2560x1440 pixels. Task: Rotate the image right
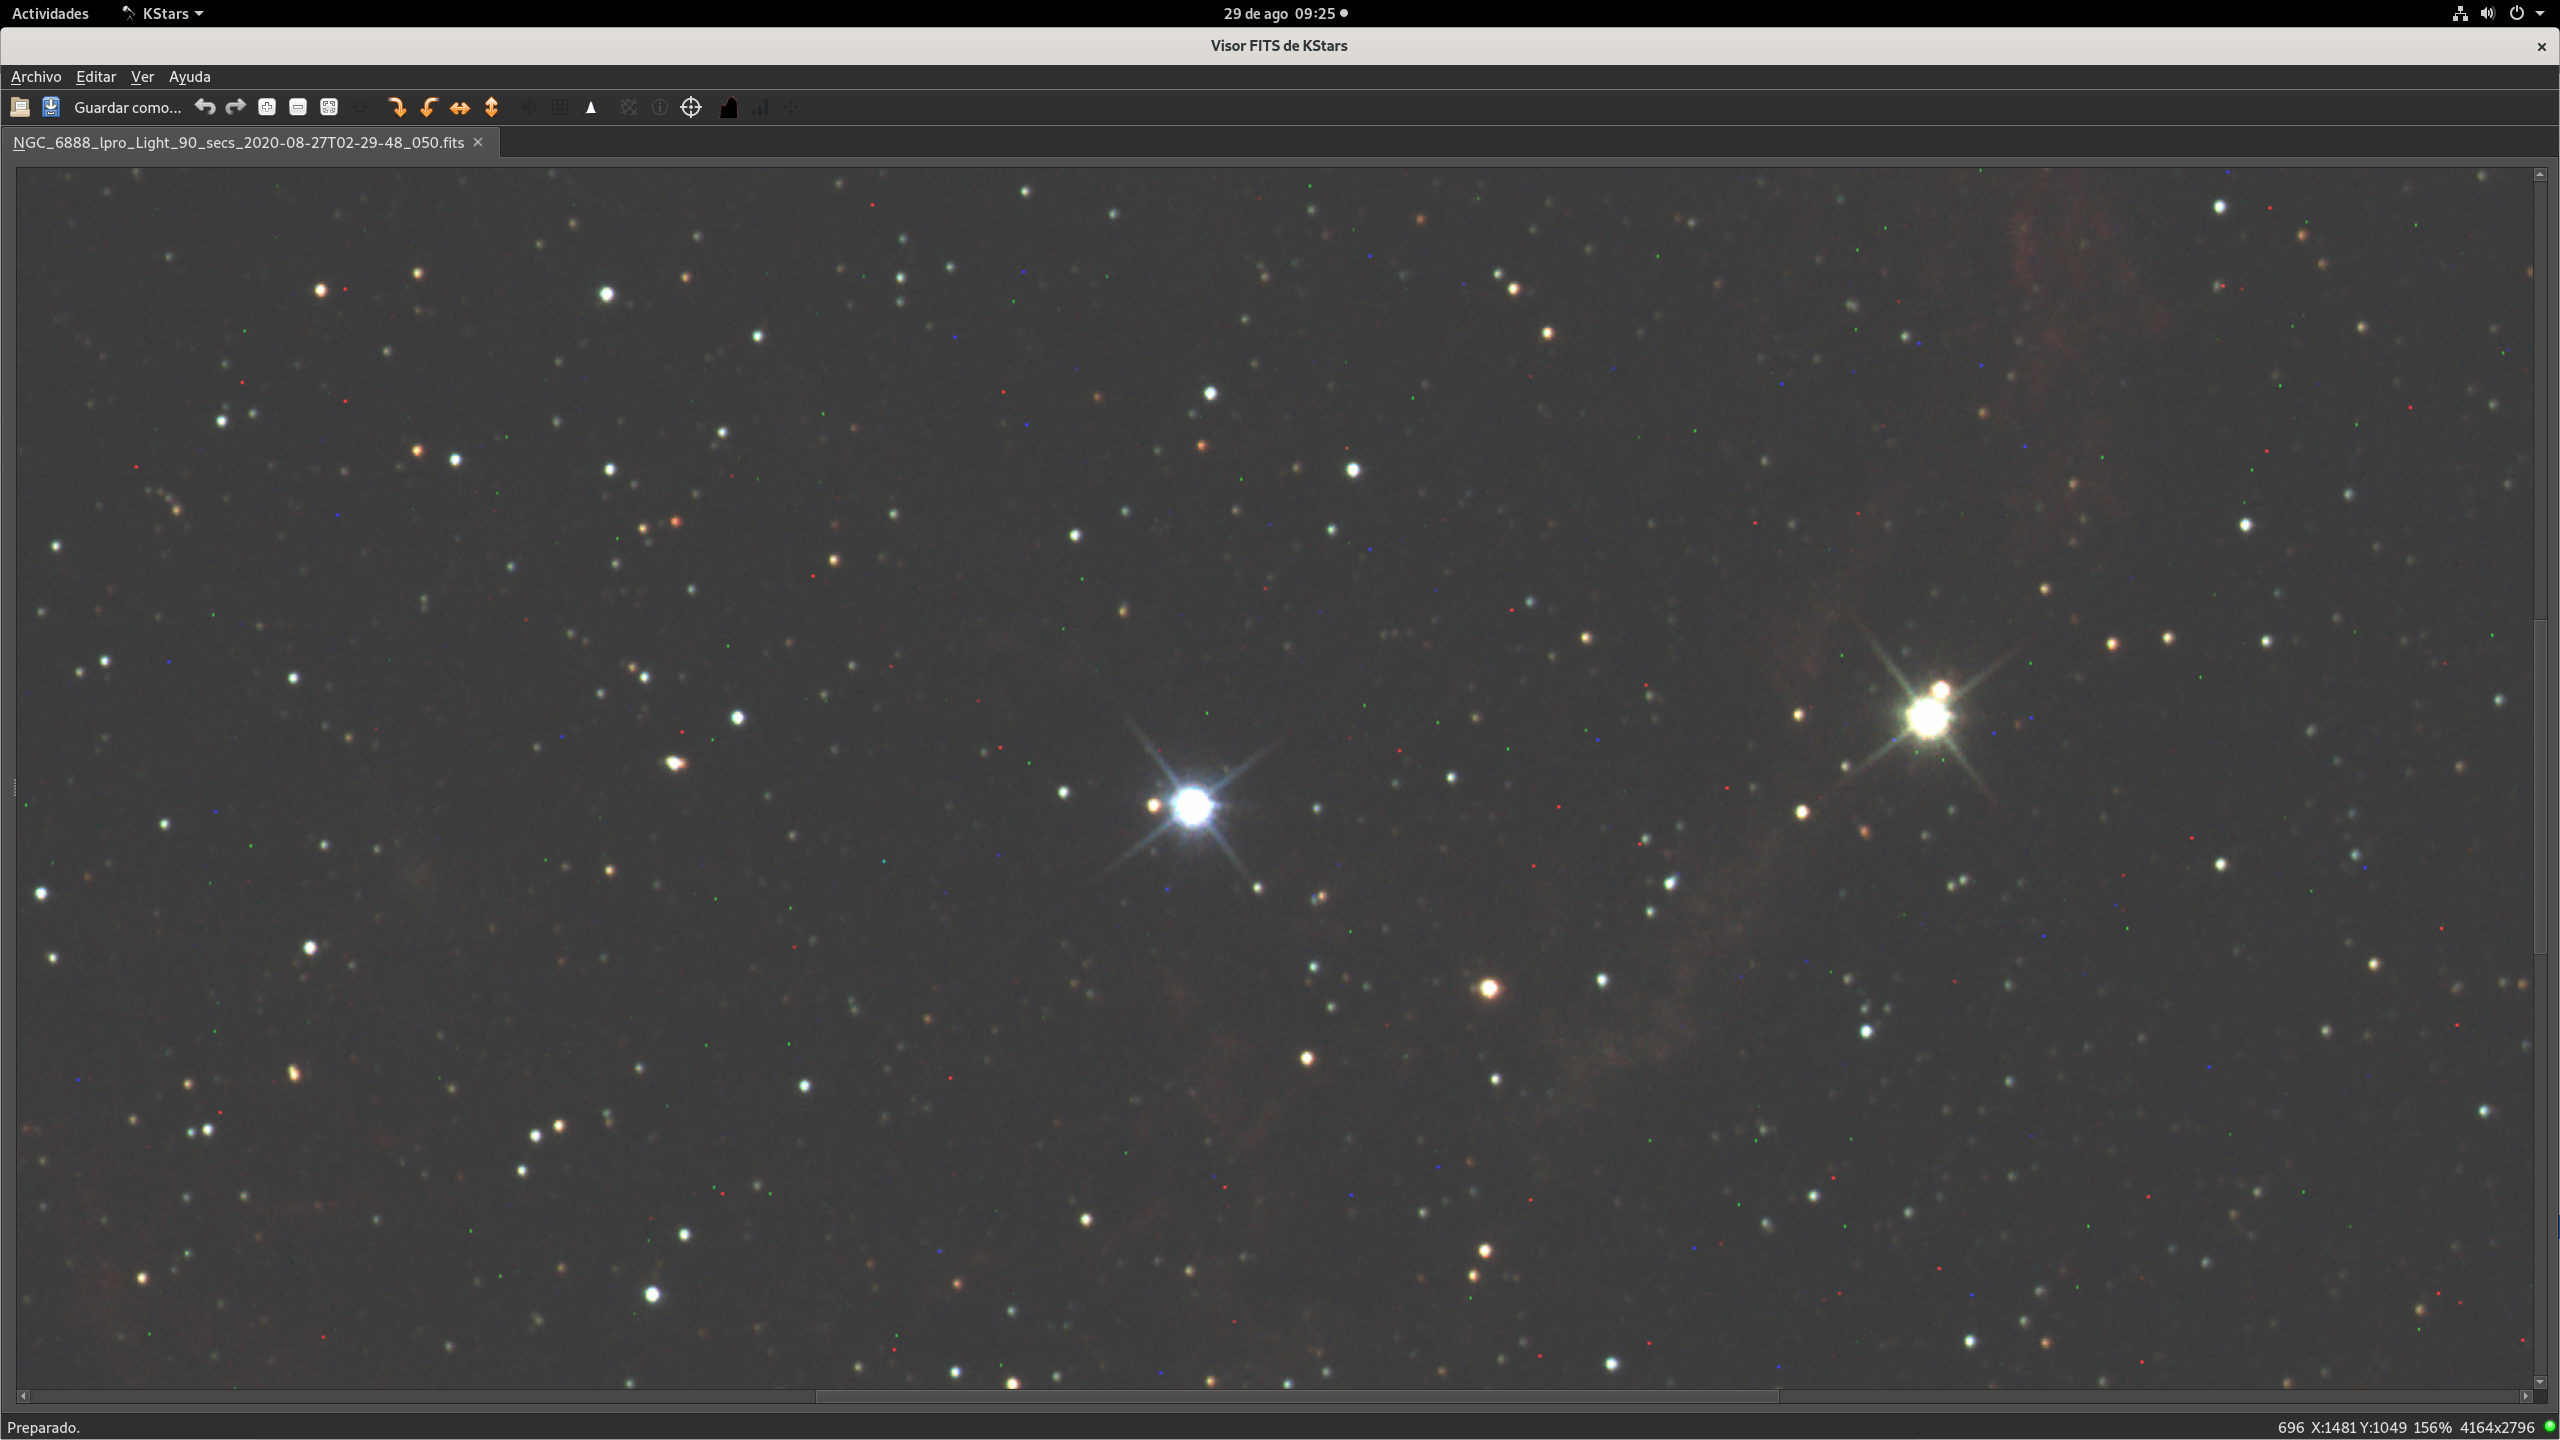point(397,107)
